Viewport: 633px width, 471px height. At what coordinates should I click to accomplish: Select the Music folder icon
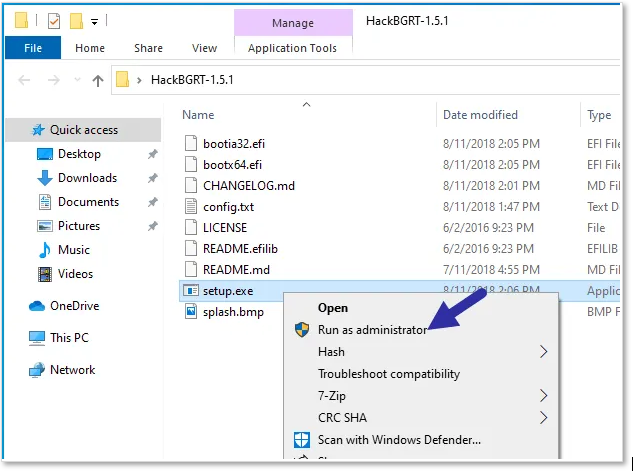click(44, 250)
